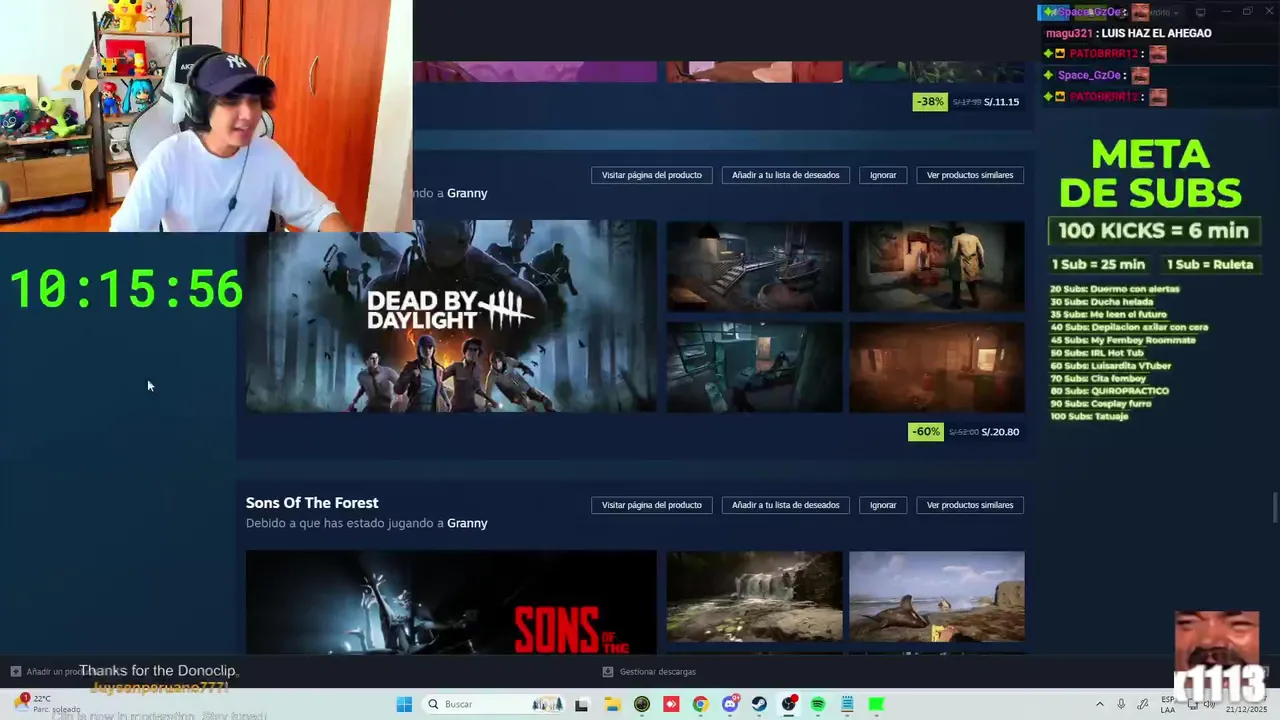Screen dimensions: 1280x720
Task: Open File Explorer from the taskbar
Action: coord(612,704)
